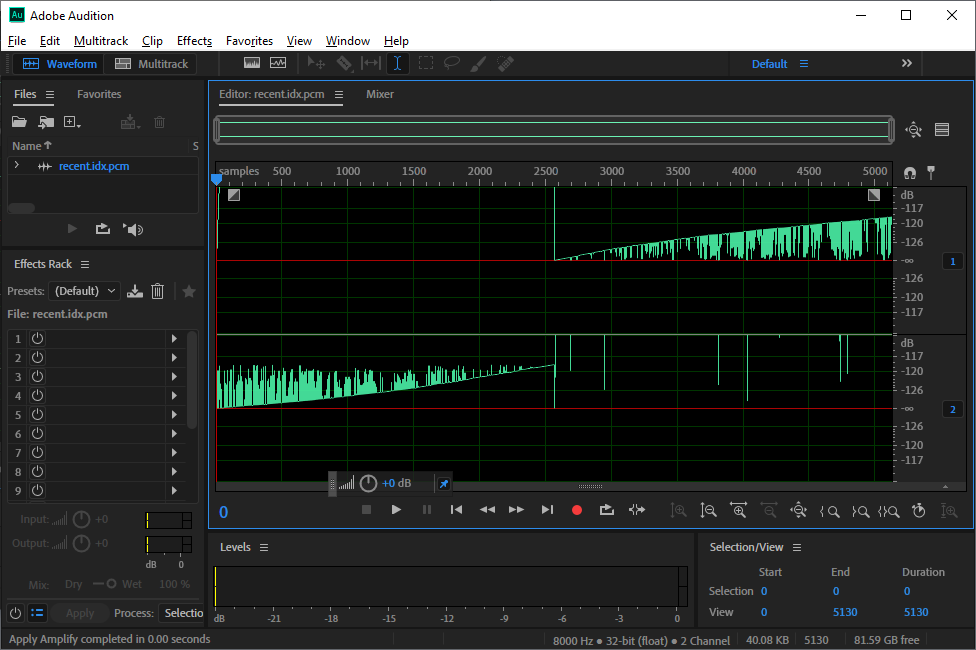The image size is (976, 650).
Task: Toggle channel 2 enable button
Action: 952,409
